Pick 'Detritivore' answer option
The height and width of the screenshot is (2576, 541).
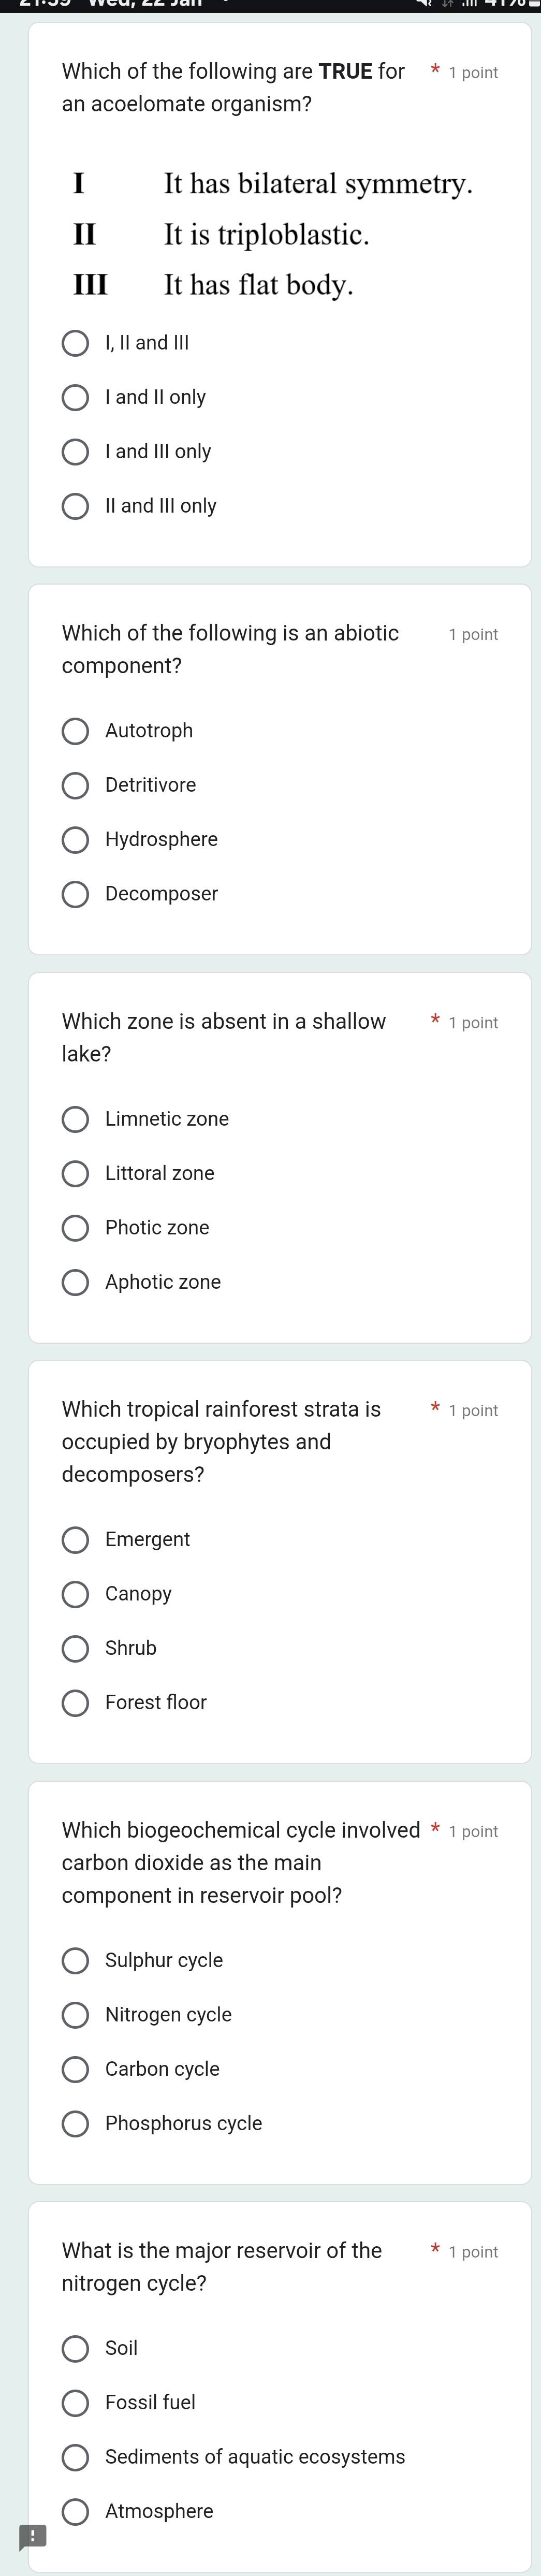[x=75, y=785]
